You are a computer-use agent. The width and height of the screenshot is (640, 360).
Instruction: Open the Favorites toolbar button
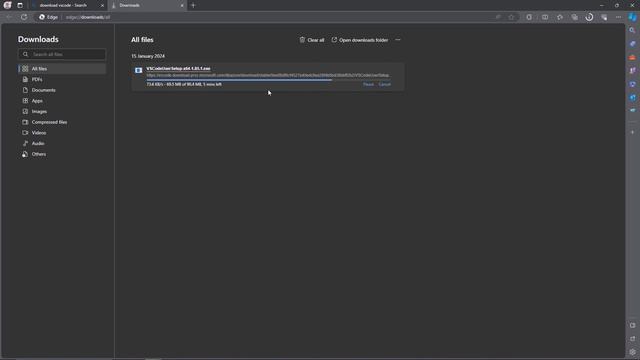click(x=560, y=17)
